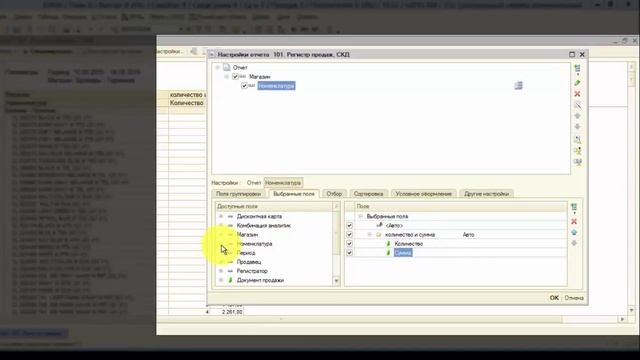
Task: Click the move down arrow beside structure tree
Action: point(577,127)
